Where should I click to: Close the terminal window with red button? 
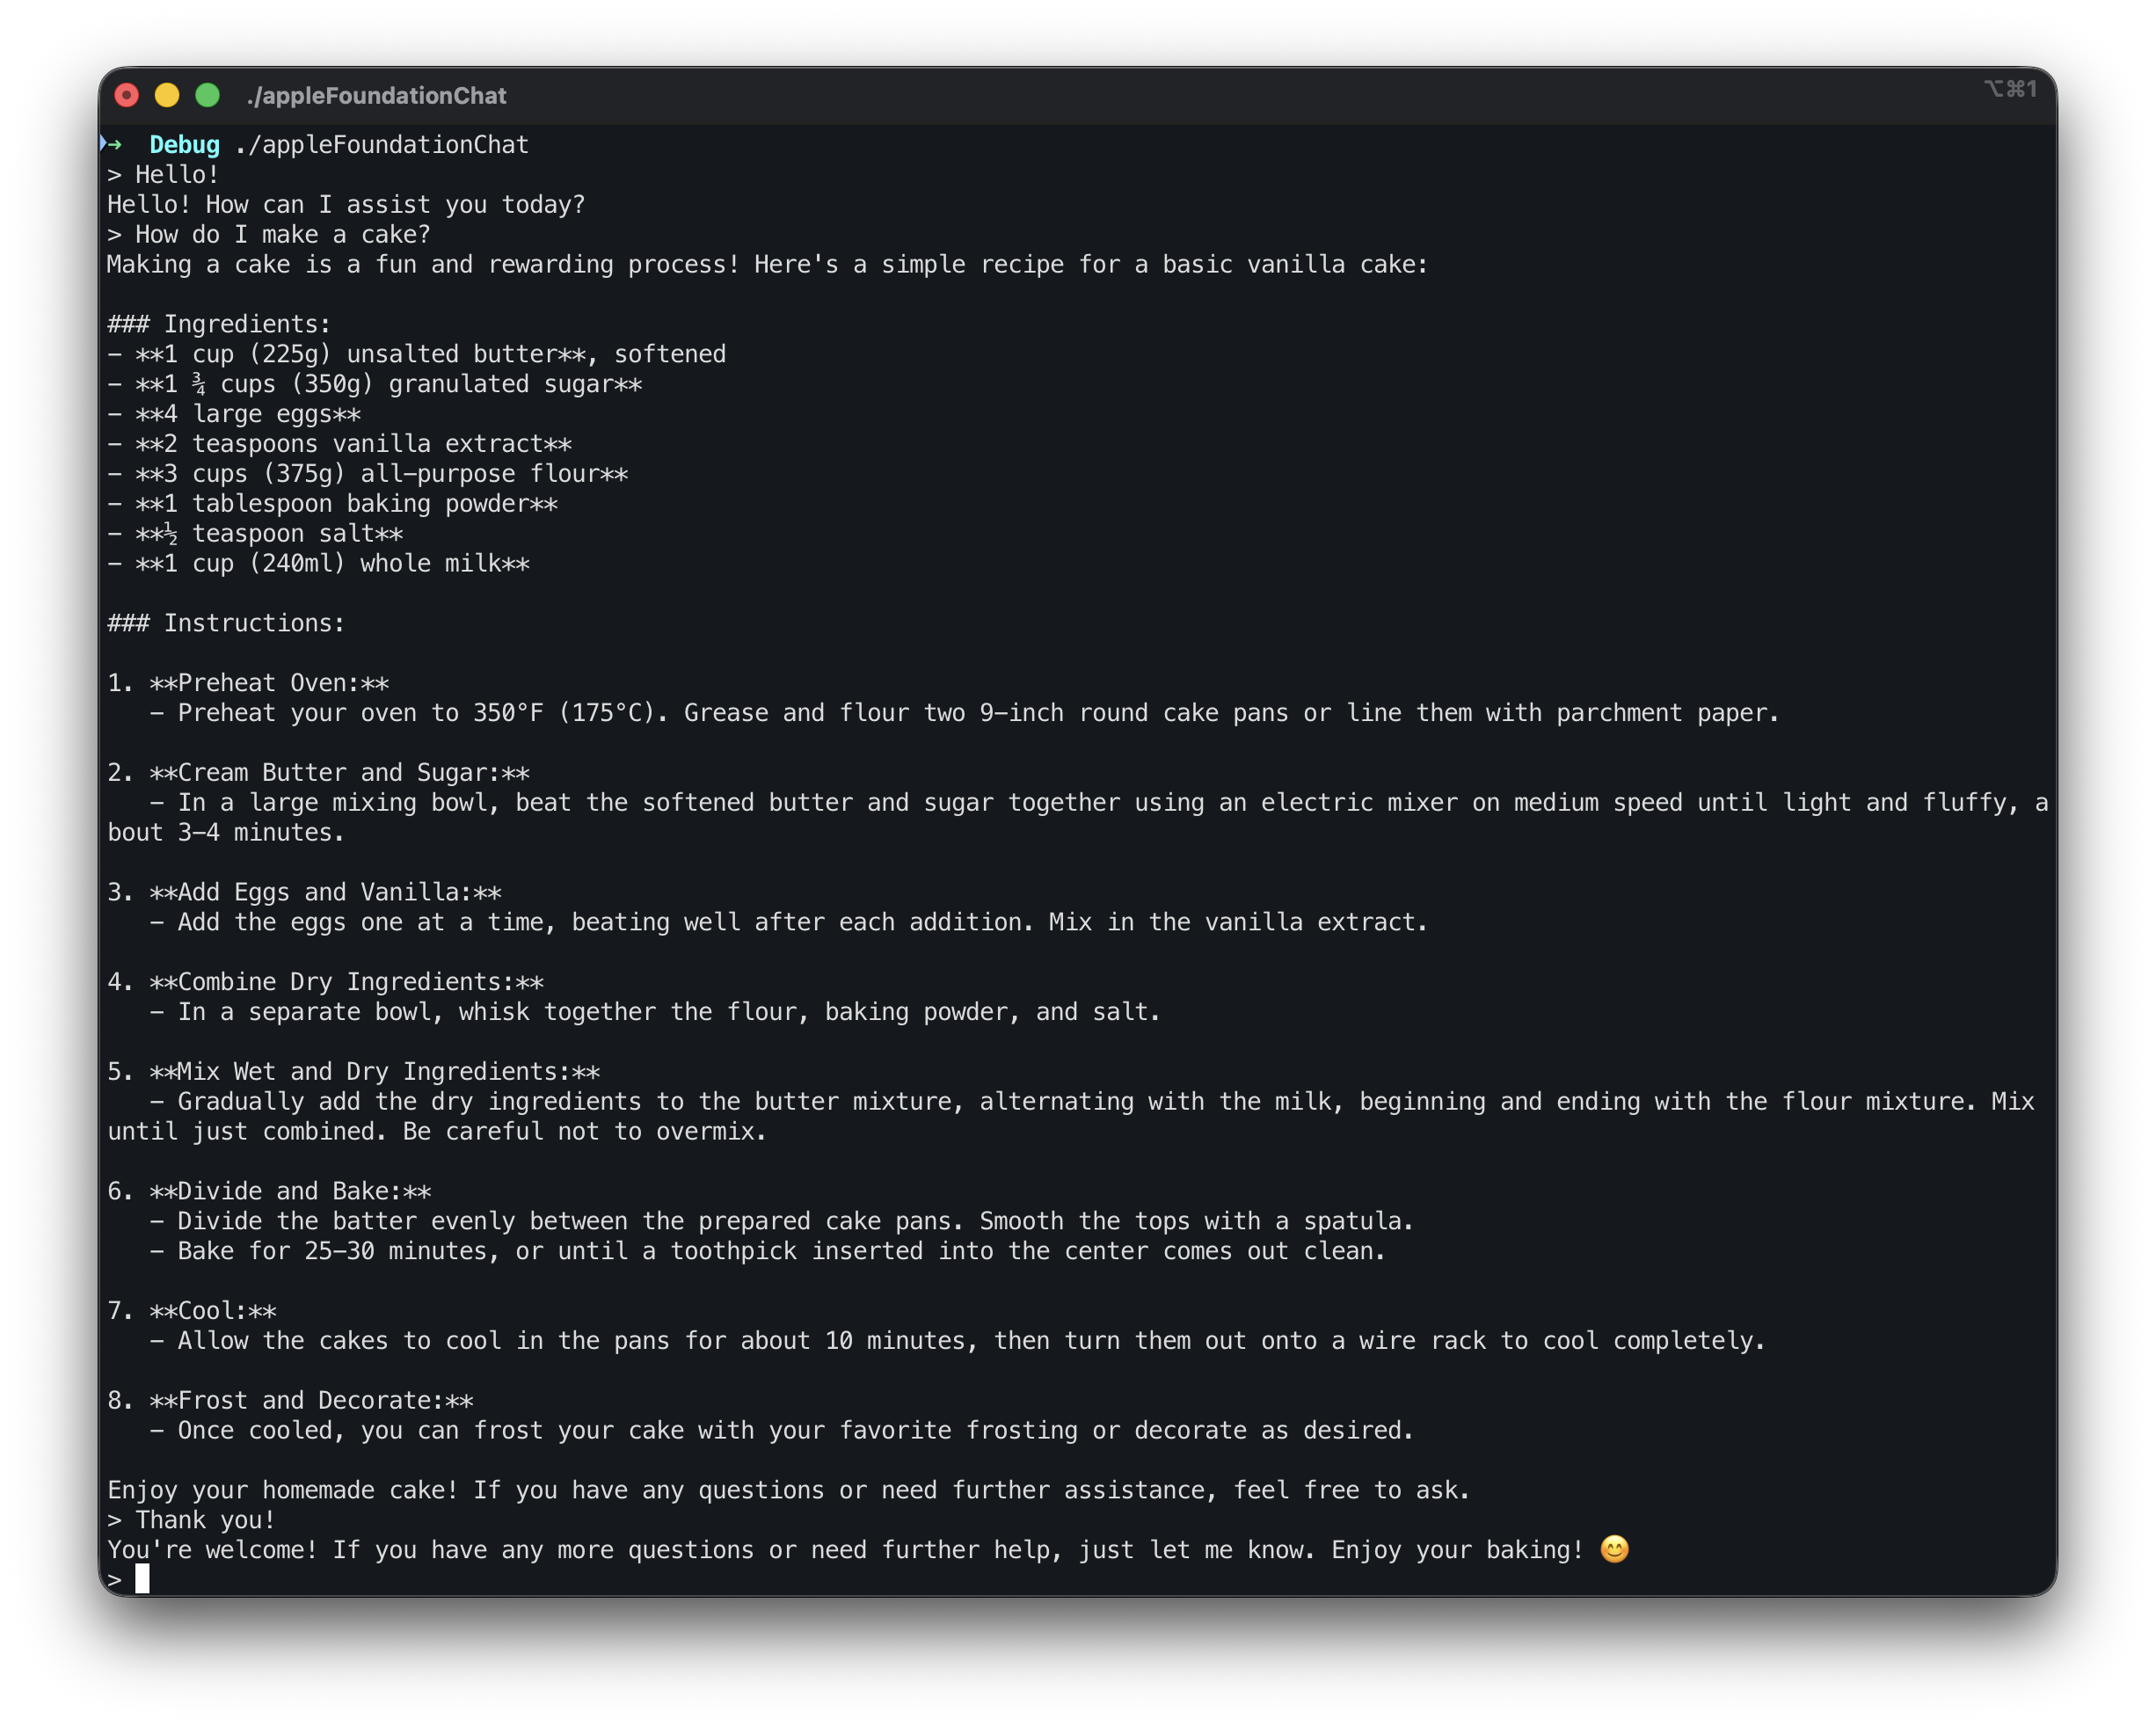click(127, 95)
